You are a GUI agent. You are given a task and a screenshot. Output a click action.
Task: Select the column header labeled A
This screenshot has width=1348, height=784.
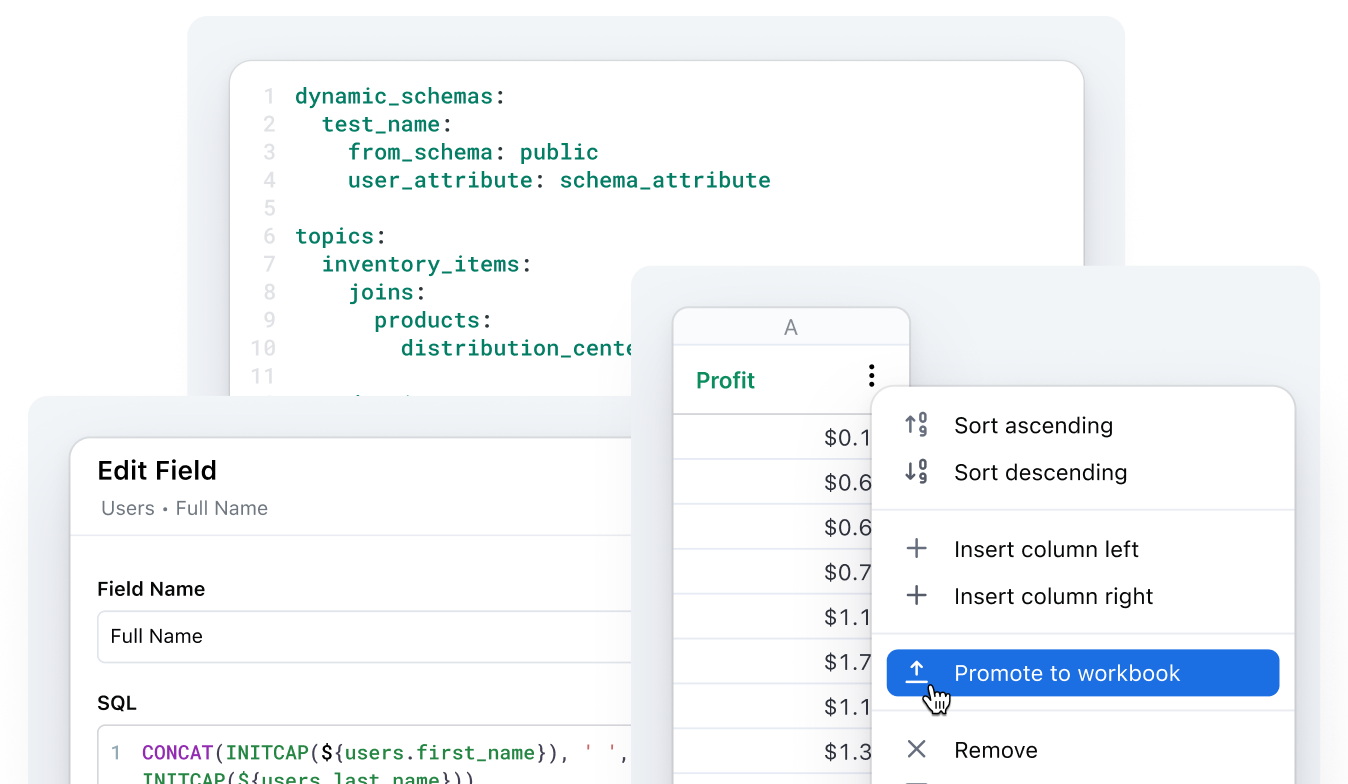pos(791,326)
